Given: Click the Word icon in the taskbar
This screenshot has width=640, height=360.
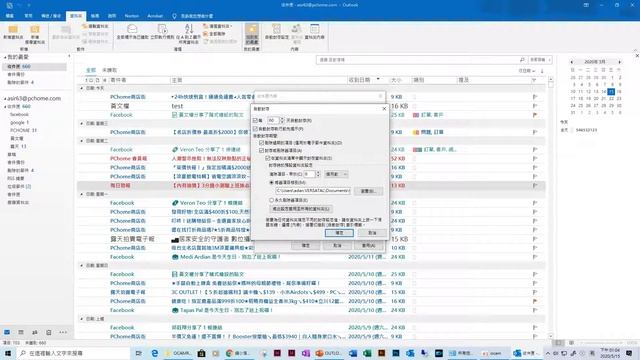Looking at the screenshot, I should (353, 353).
